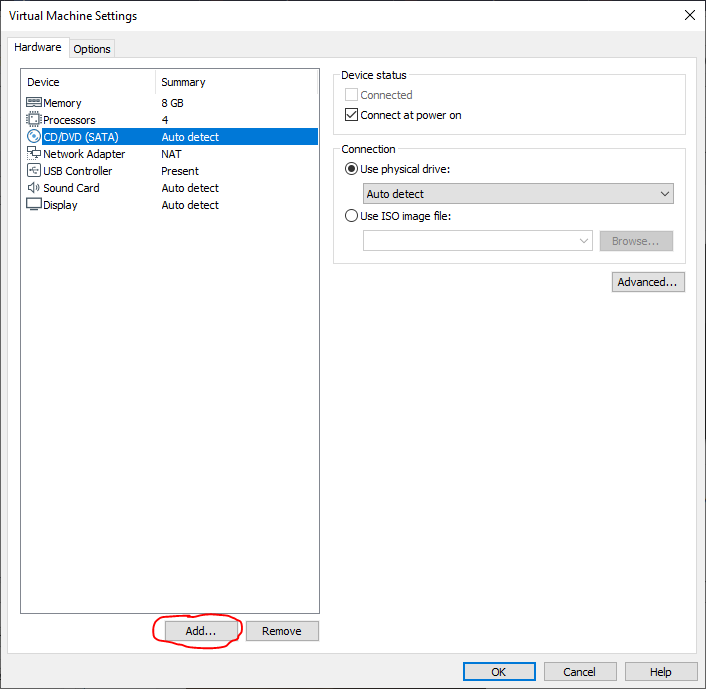Close the Virtual Machine Settings window
706x689 pixels.
coord(689,15)
